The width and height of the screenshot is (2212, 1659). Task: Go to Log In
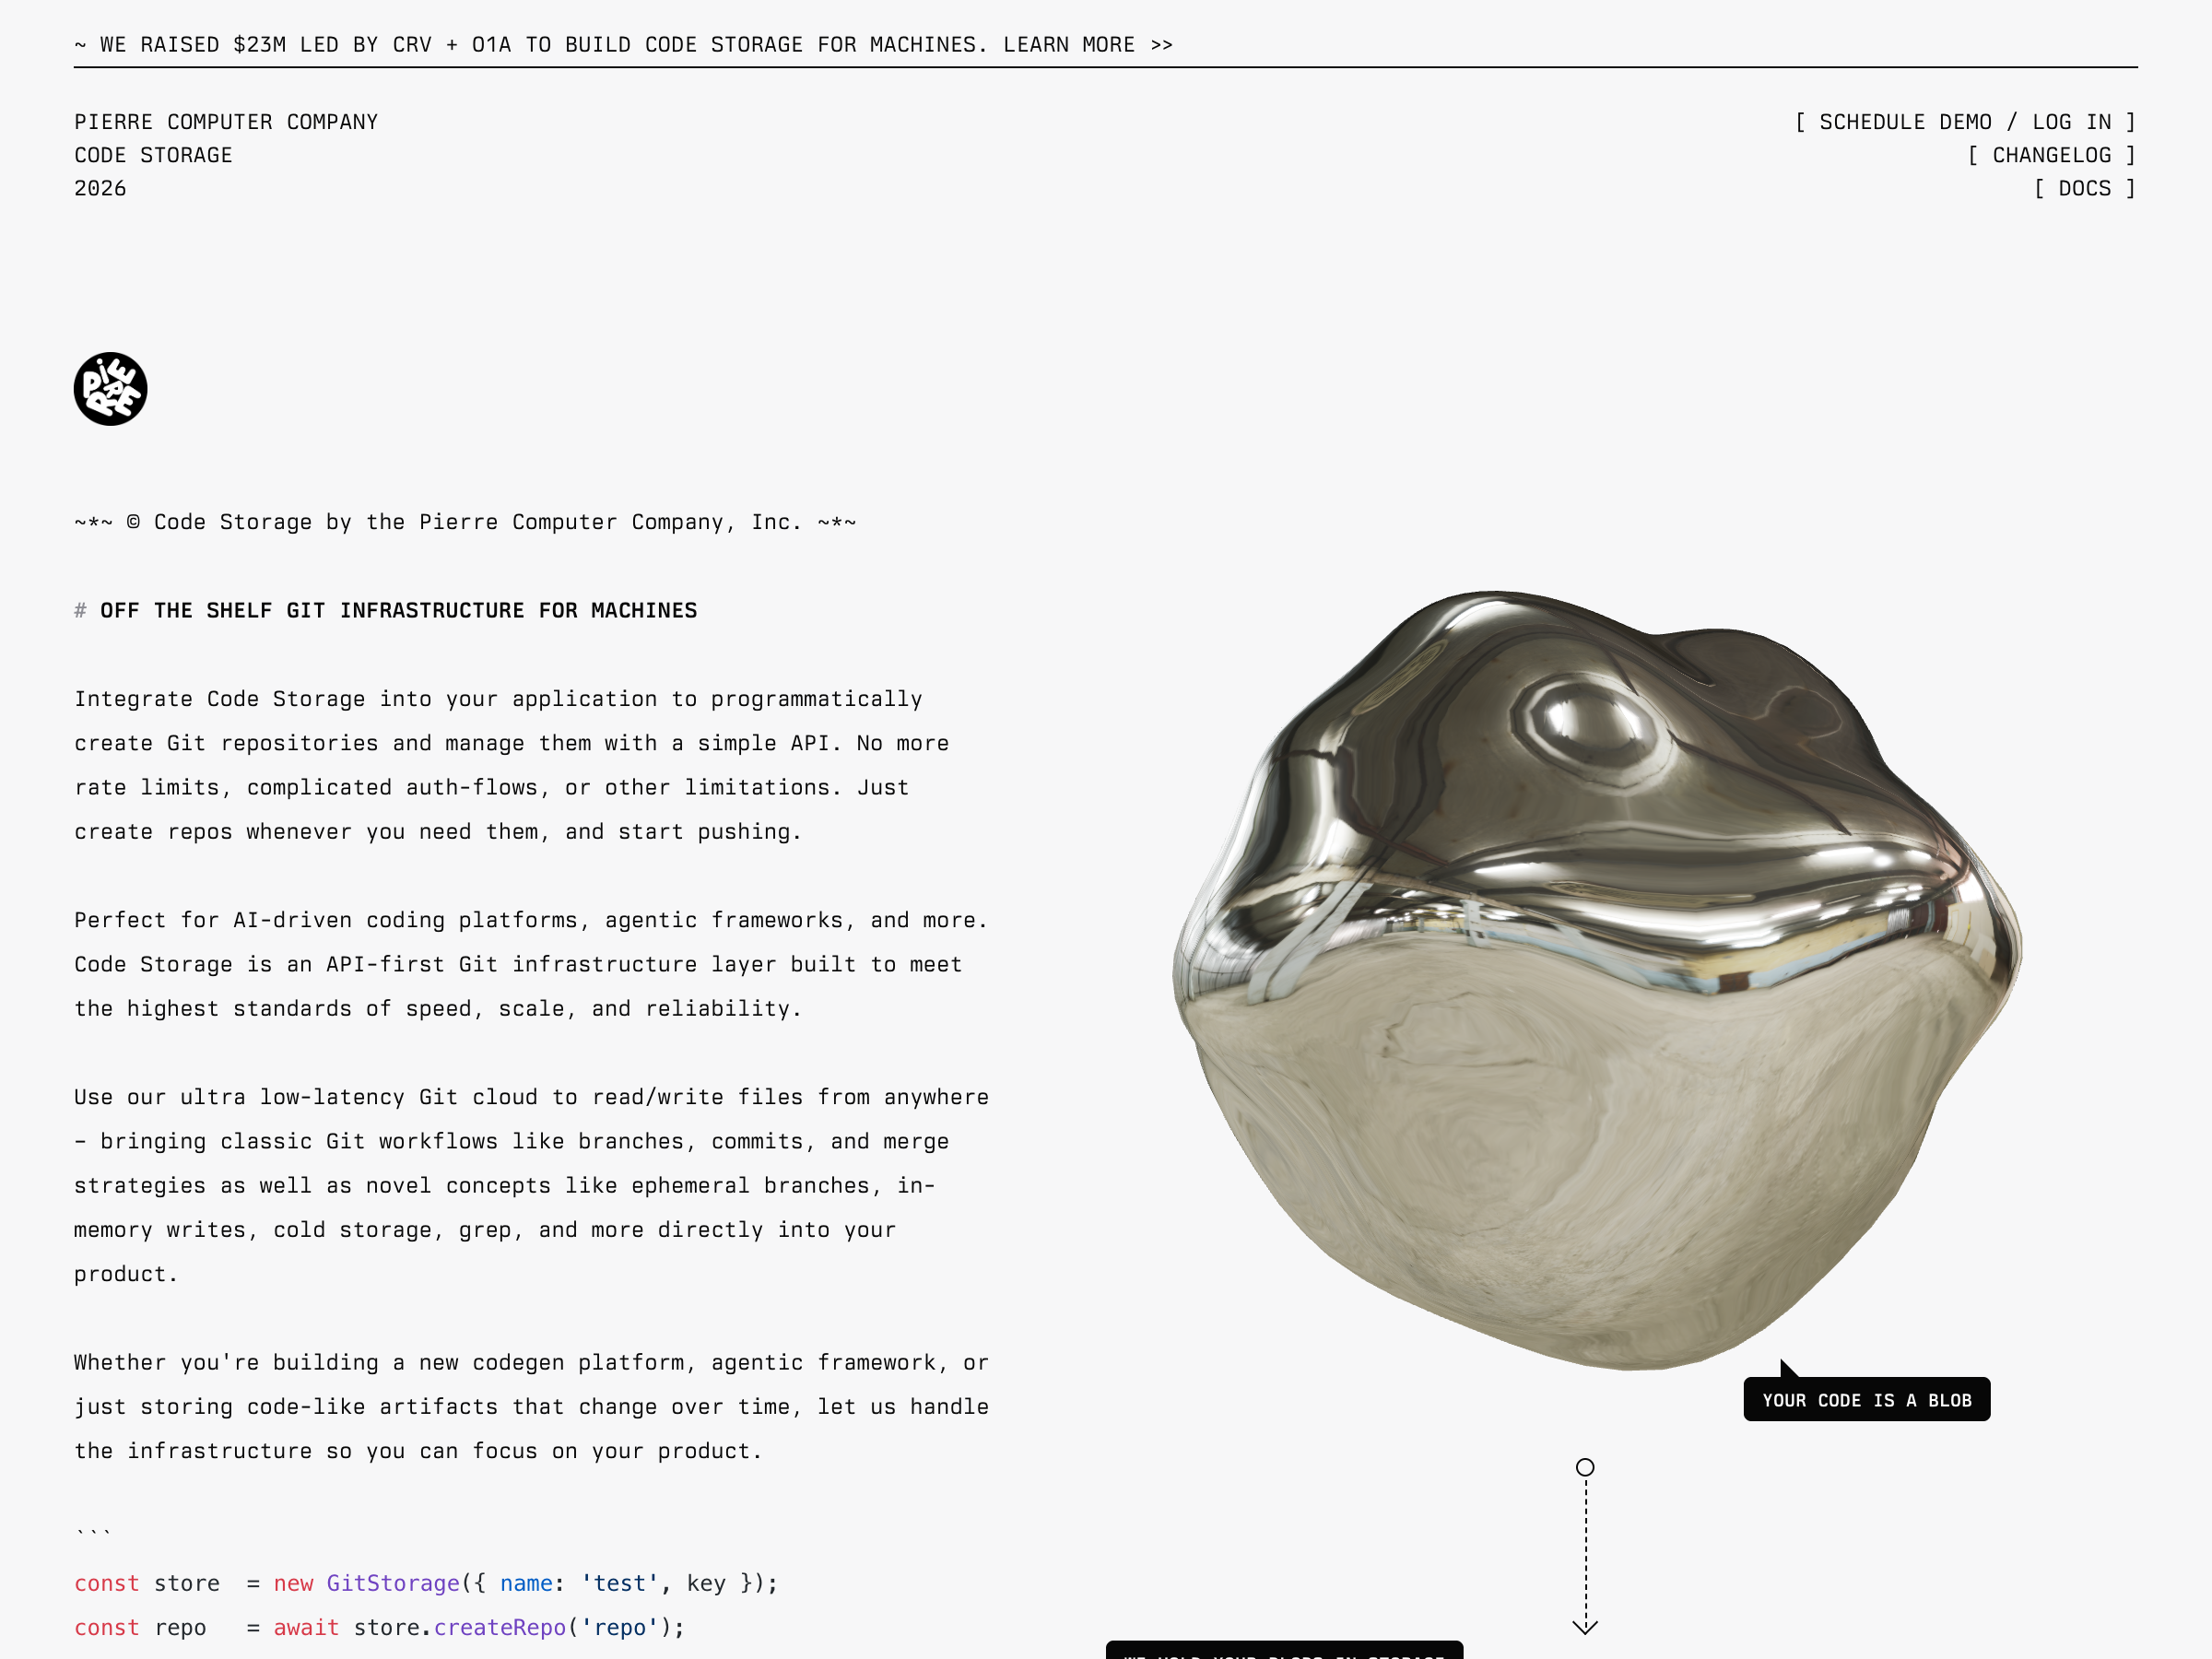(2071, 122)
